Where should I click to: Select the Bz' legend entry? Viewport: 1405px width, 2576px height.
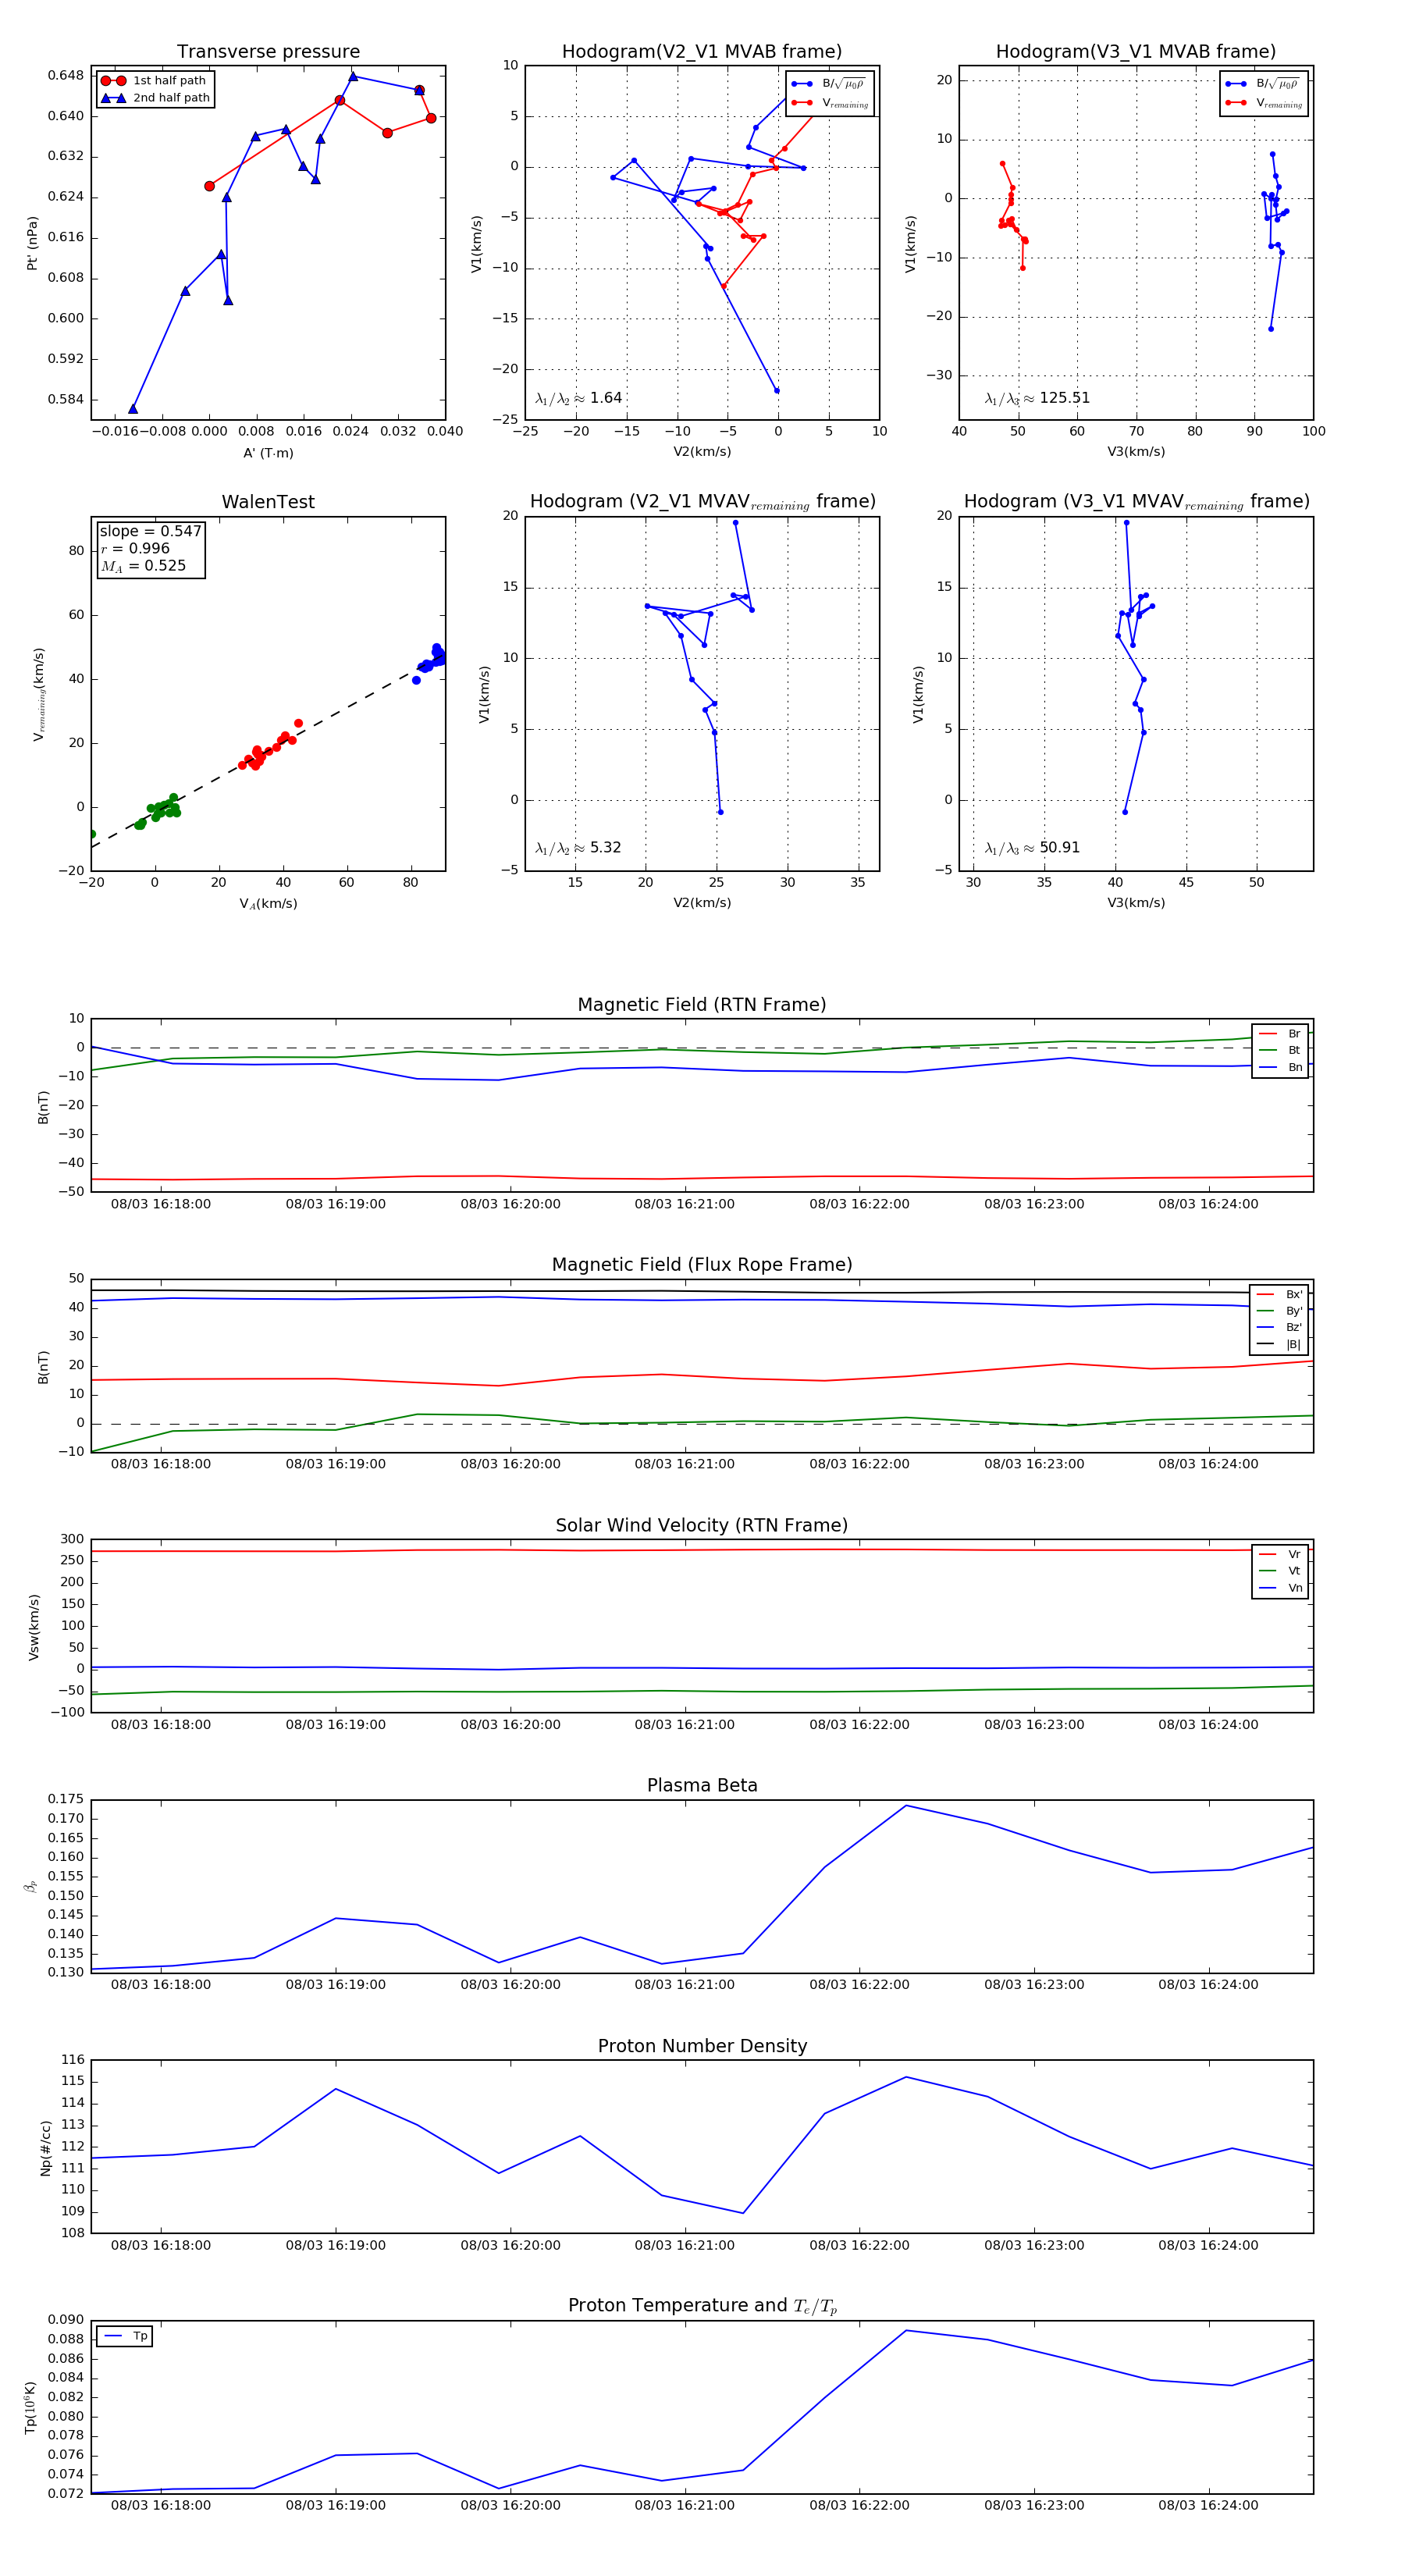click(1279, 1328)
